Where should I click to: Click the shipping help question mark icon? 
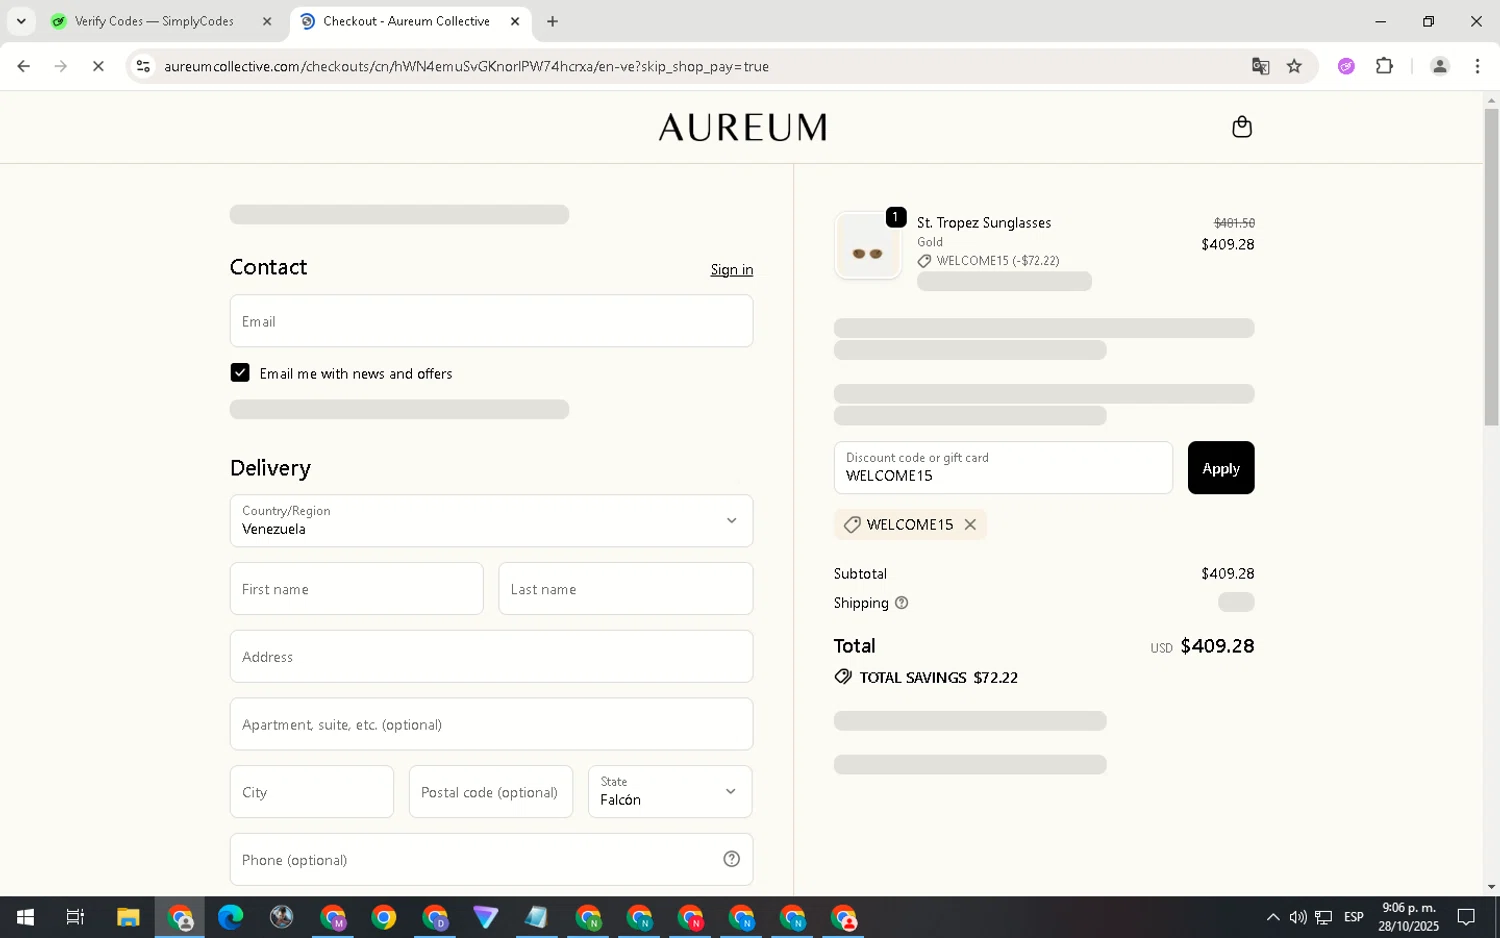(901, 603)
